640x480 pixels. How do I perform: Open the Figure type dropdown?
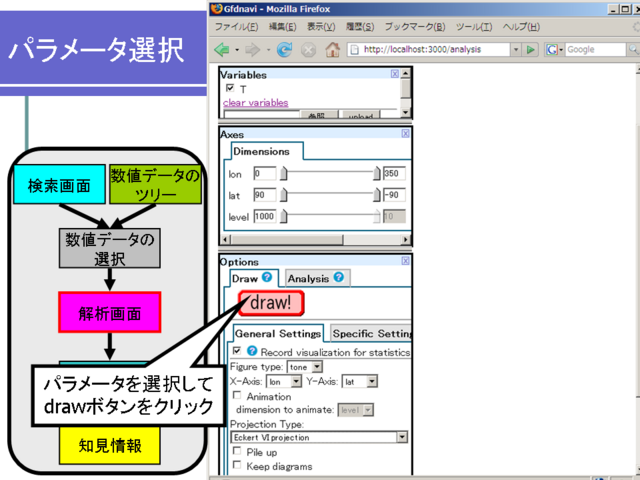pos(304,367)
